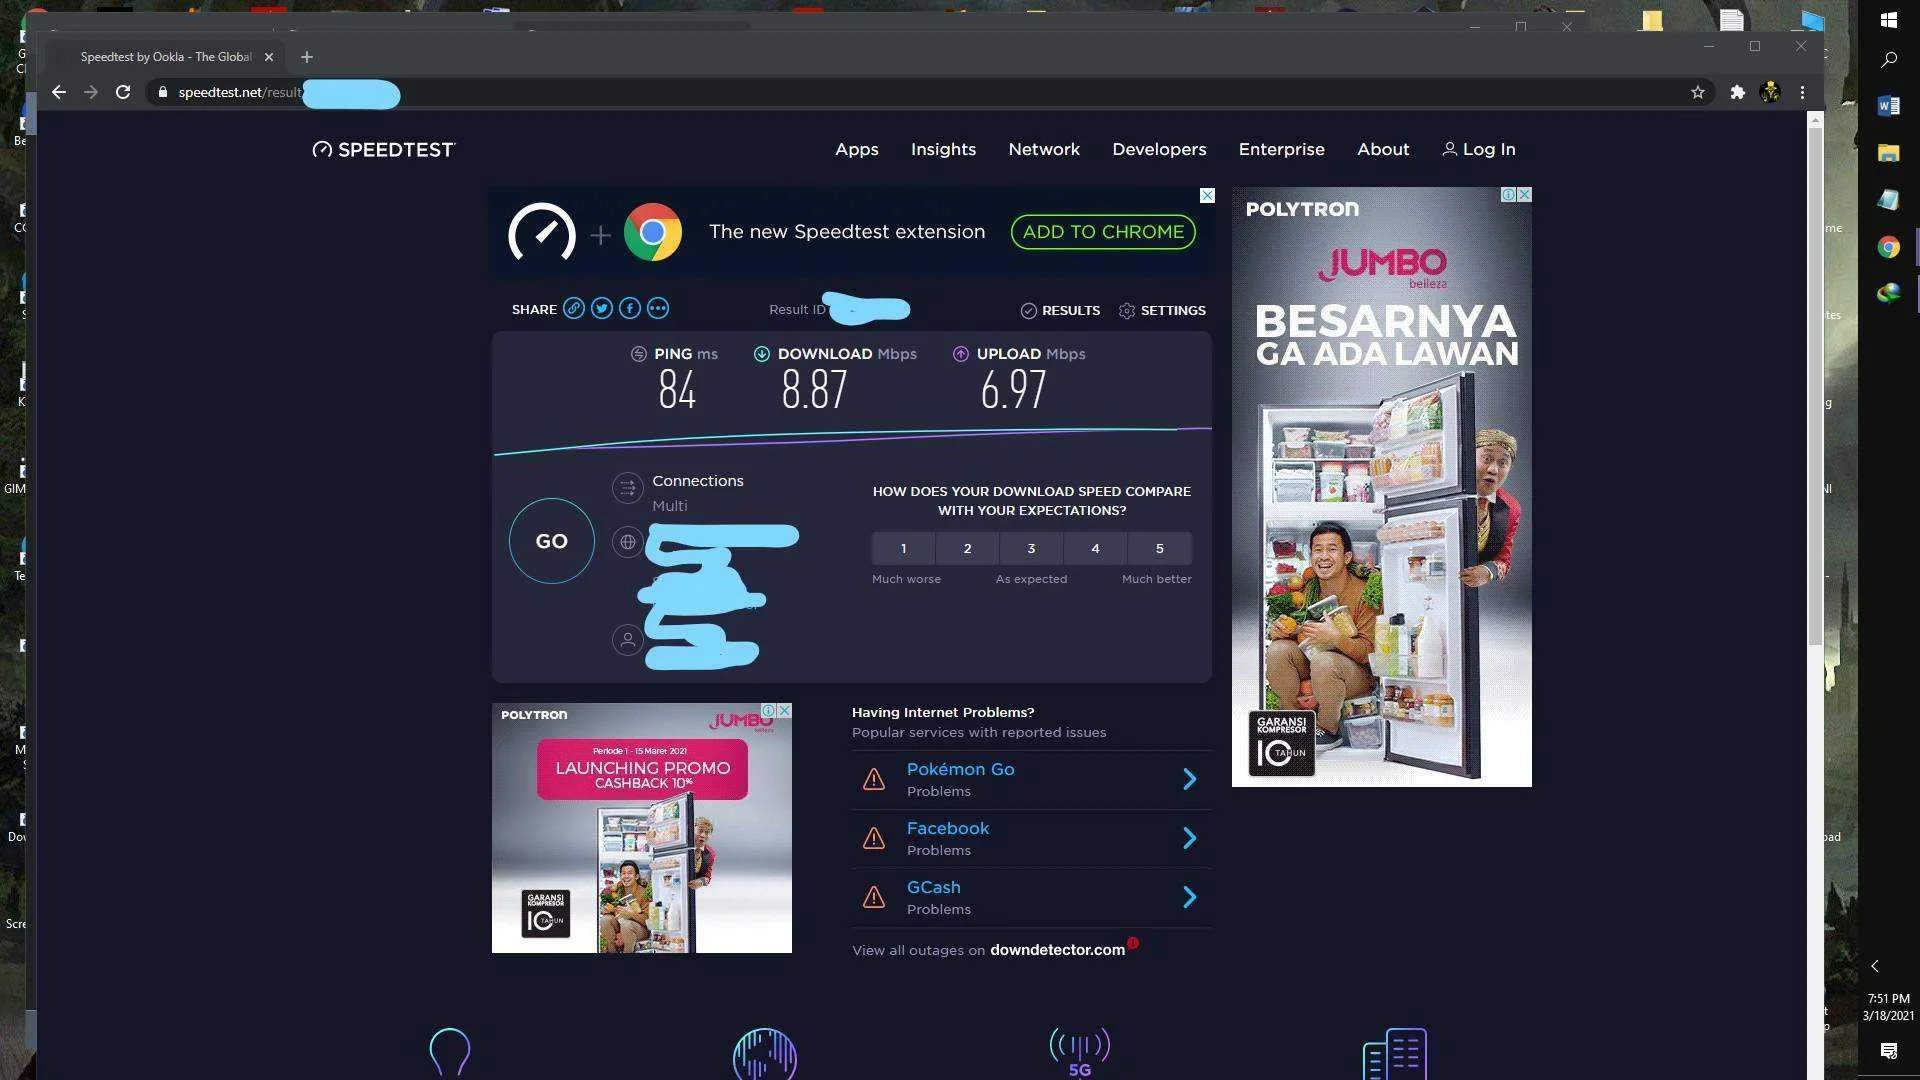This screenshot has width=1920, height=1080.
Task: Start test with GO button
Action: click(x=552, y=541)
